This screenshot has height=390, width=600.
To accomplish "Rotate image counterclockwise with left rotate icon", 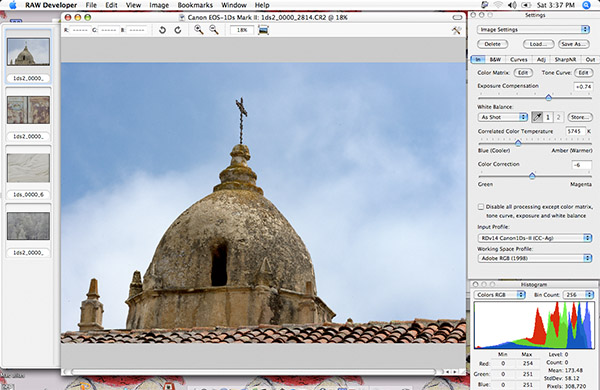I will [162, 30].
